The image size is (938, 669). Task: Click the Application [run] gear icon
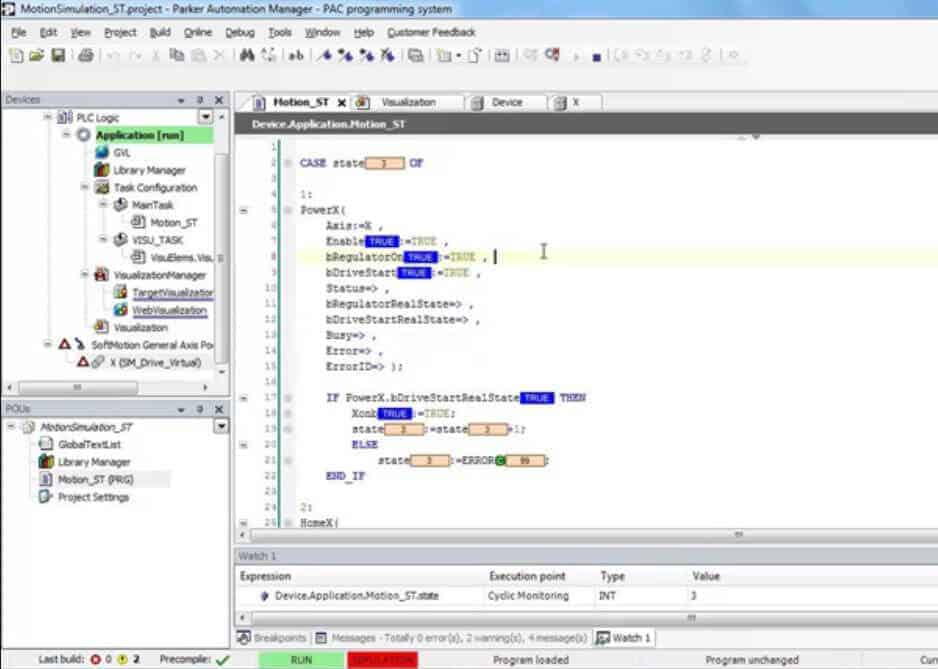click(x=84, y=135)
